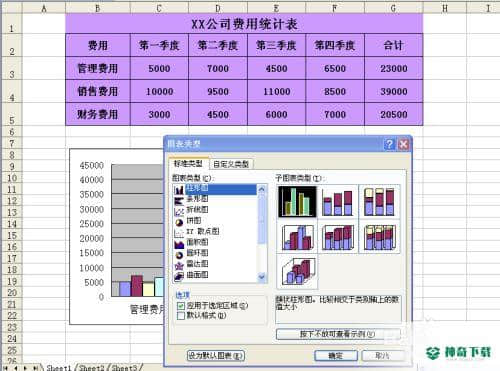Click the dialog help question mark icon

coord(389,144)
